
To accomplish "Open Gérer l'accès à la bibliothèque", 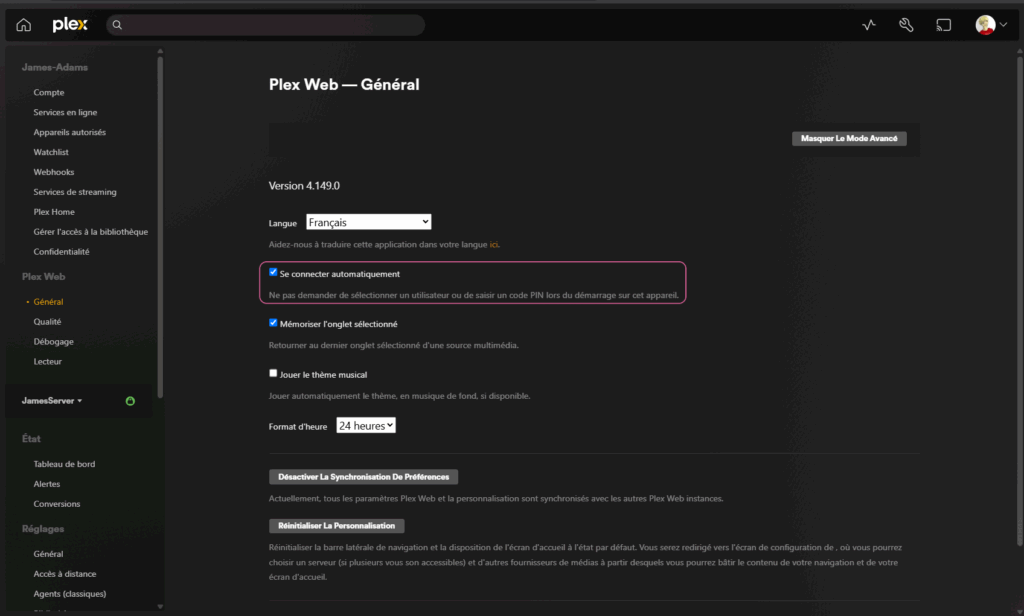I will click(91, 232).
